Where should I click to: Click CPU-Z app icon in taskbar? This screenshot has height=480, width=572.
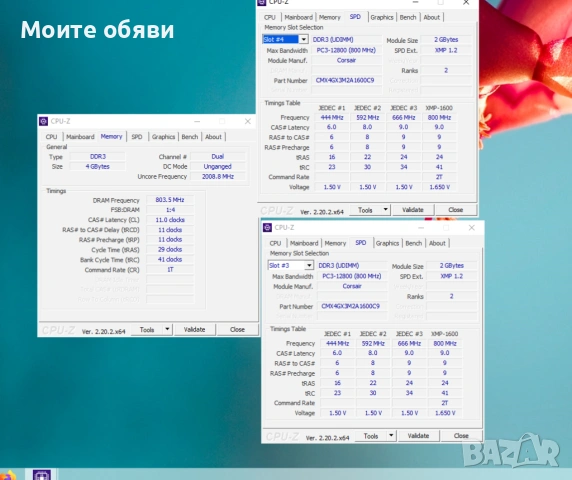coord(42,475)
